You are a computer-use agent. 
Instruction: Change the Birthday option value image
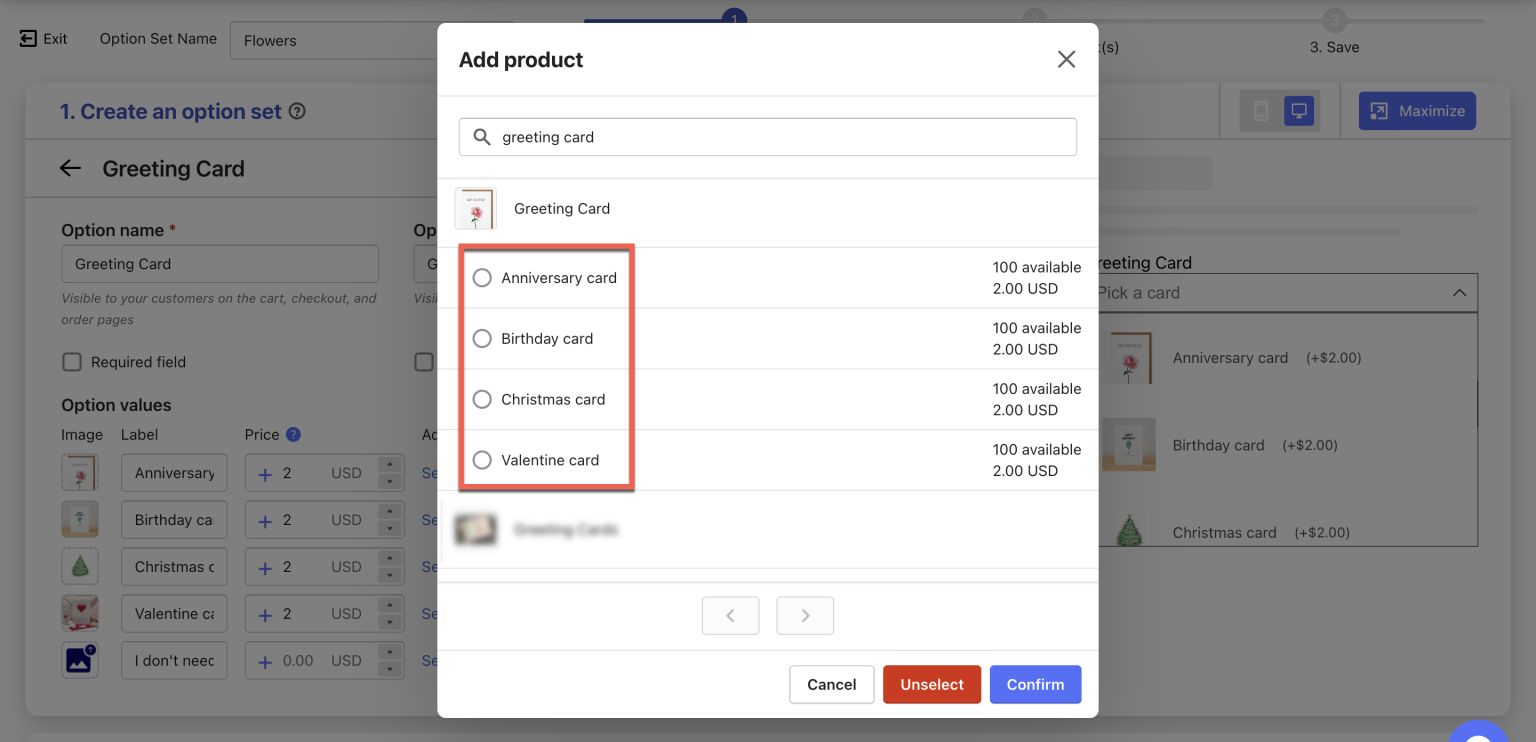pyautogui.click(x=80, y=520)
